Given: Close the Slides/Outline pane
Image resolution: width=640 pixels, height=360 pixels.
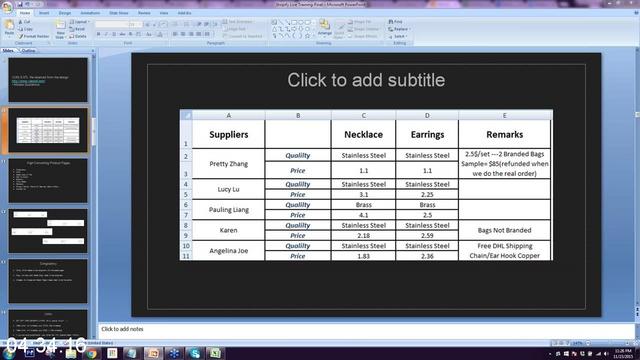Looking at the screenshot, I should [93, 51].
